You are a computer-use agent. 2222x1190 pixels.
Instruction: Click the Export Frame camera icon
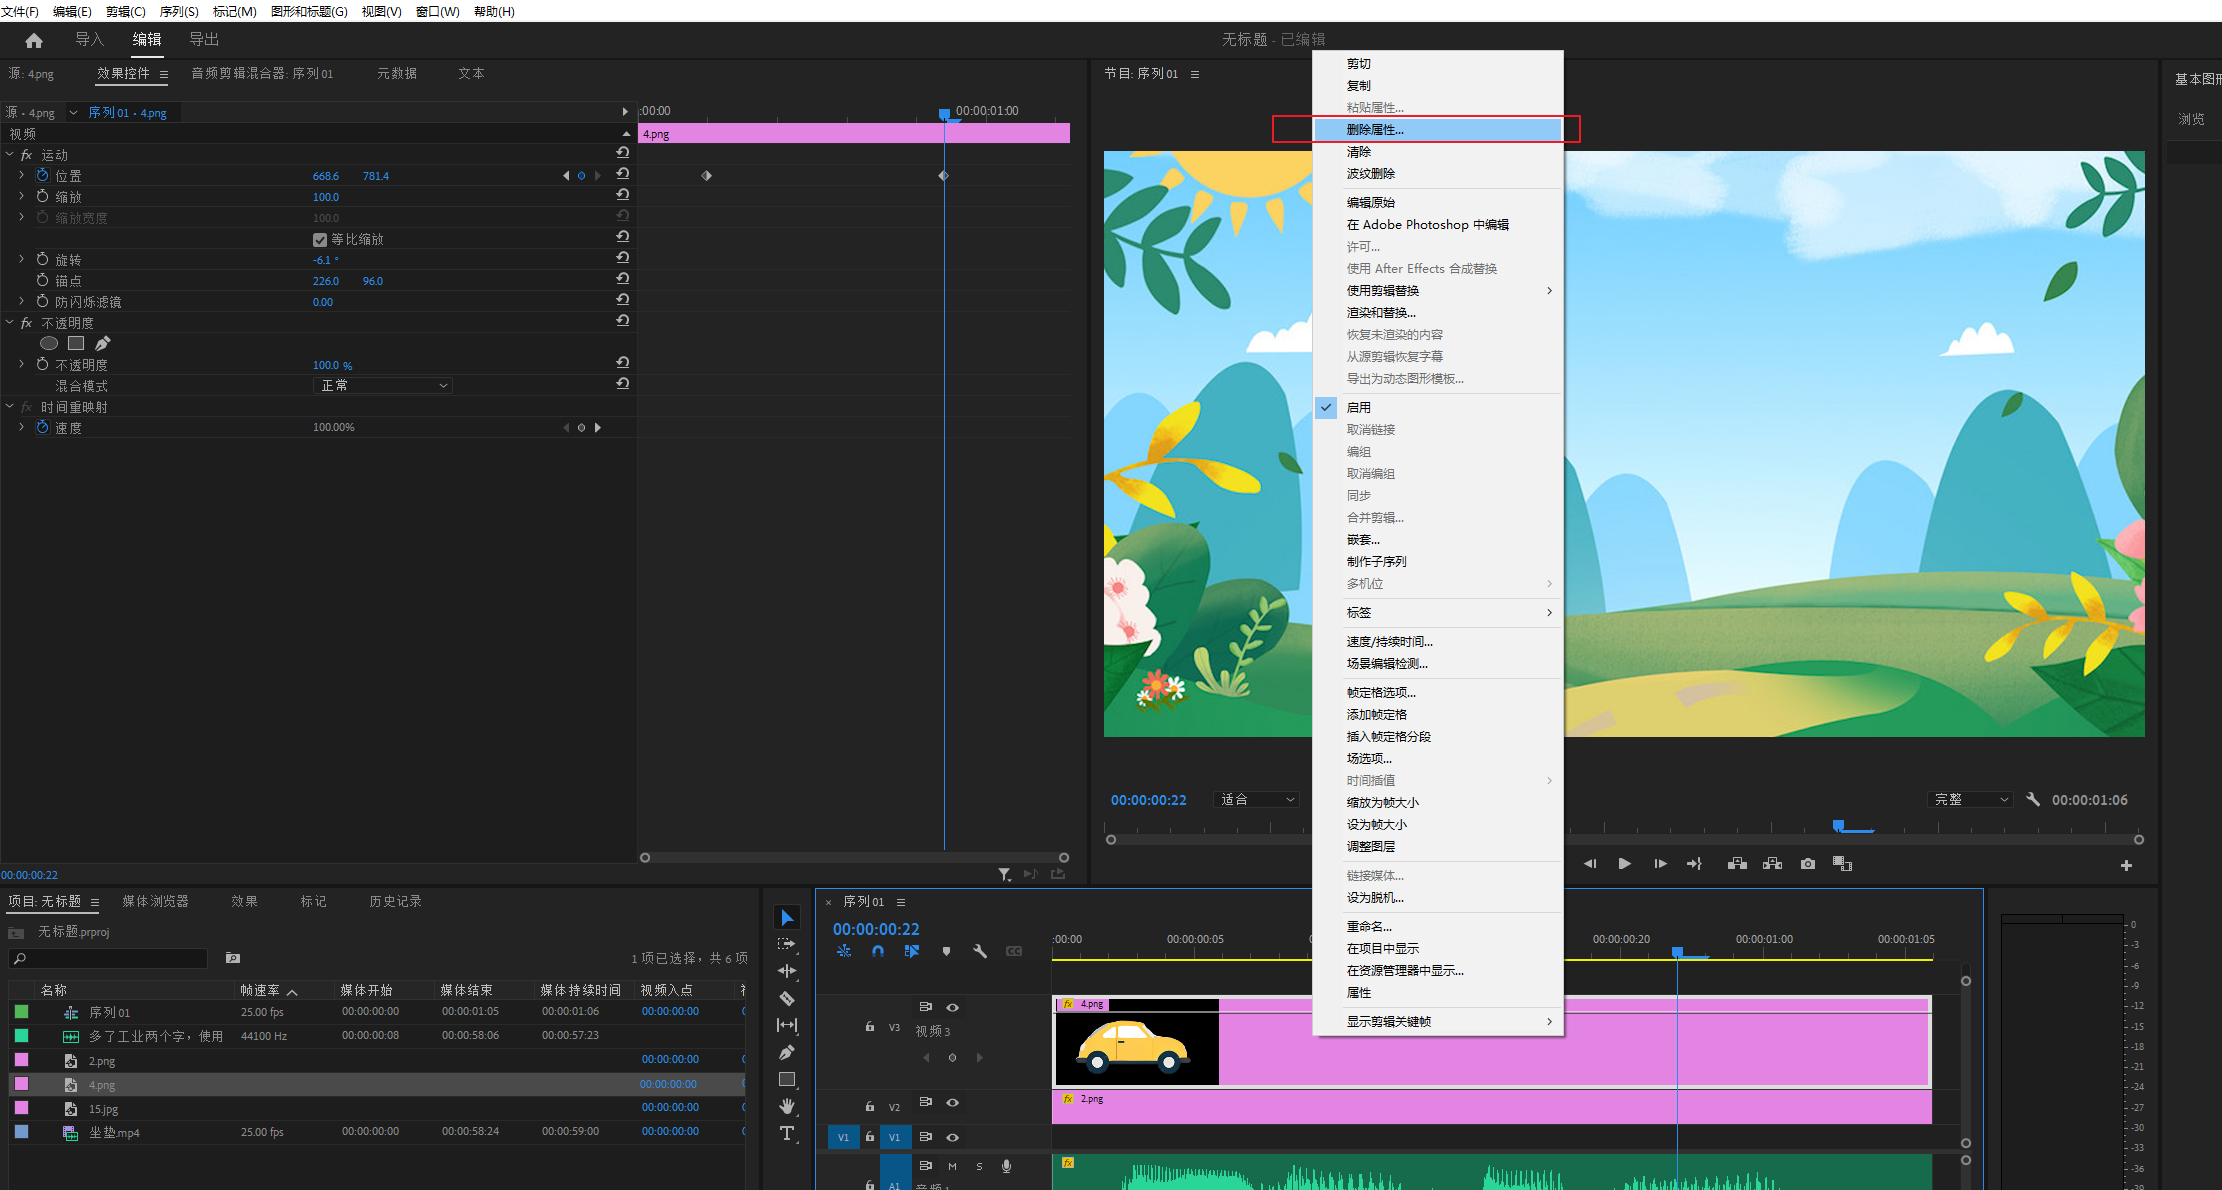click(1807, 864)
